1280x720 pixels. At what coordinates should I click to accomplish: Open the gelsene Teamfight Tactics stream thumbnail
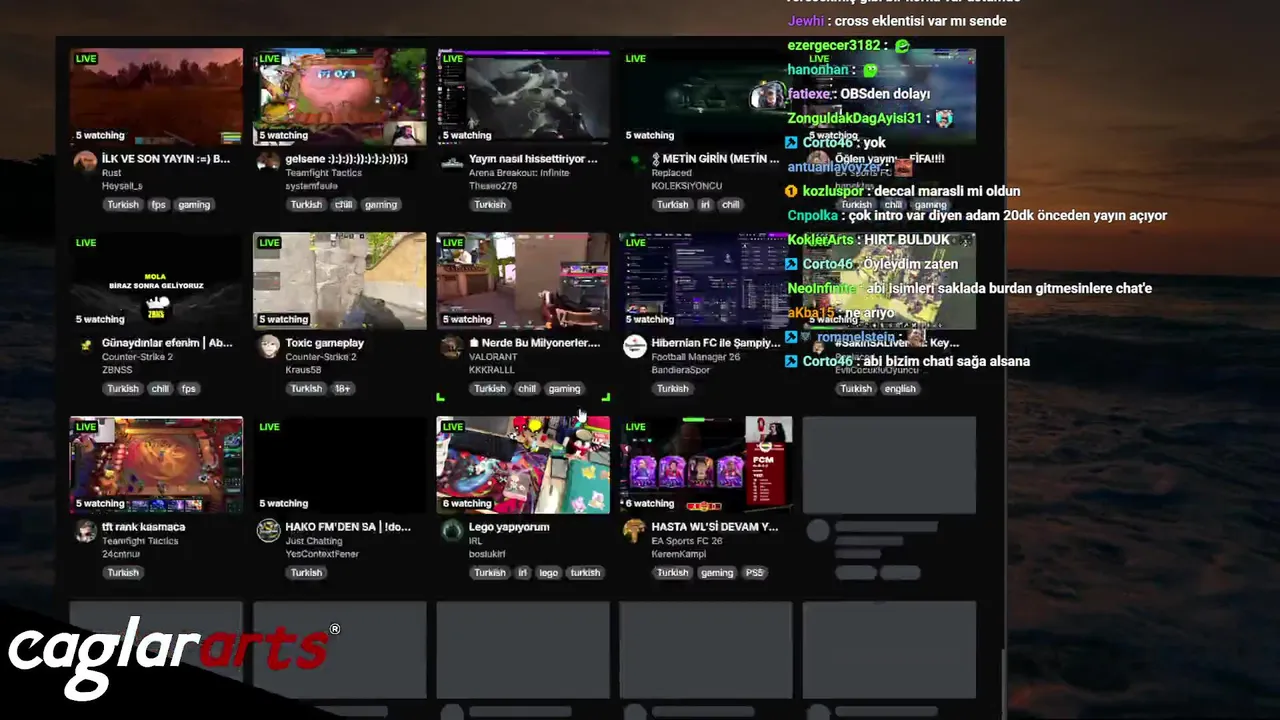coord(340,97)
